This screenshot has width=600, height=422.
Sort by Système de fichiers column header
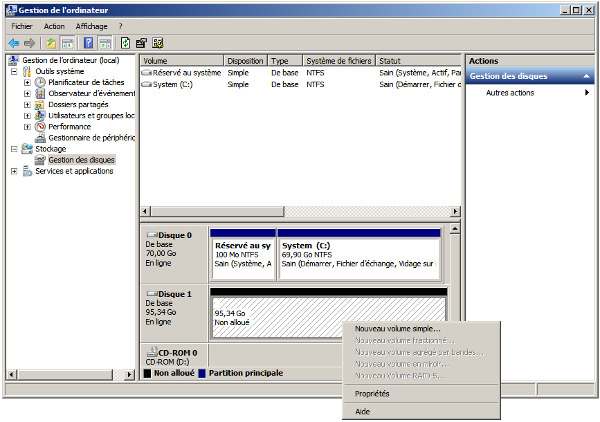pyautogui.click(x=339, y=61)
